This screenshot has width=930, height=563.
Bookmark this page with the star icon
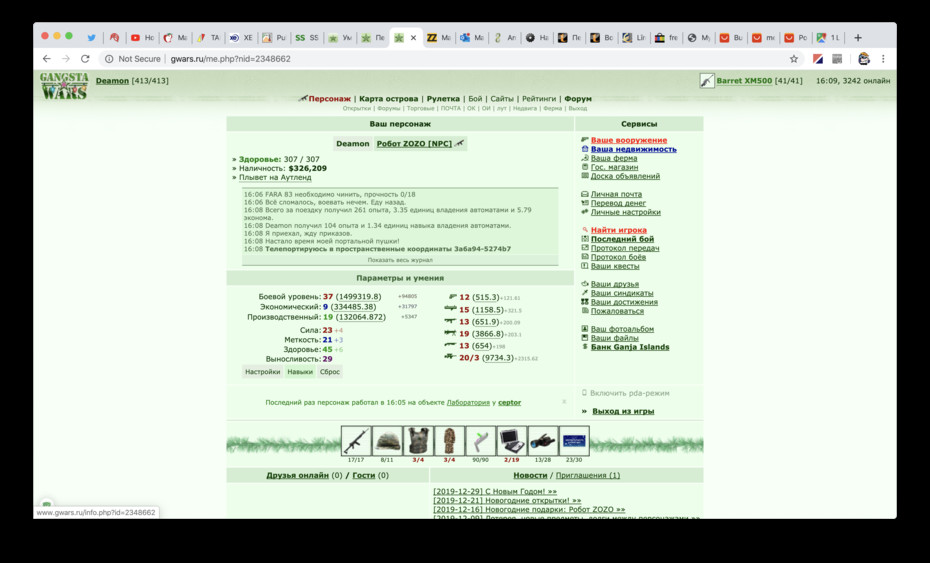[794, 59]
